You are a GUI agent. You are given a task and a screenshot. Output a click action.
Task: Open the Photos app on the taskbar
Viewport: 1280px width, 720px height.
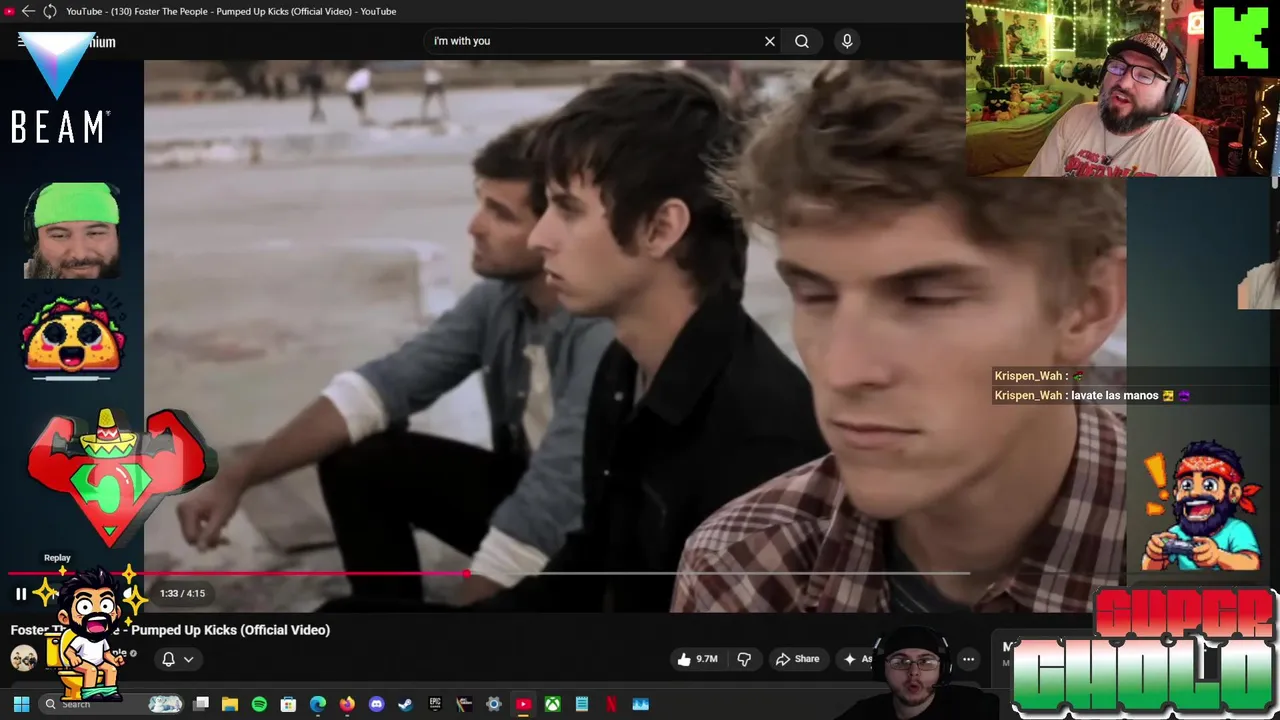641,704
